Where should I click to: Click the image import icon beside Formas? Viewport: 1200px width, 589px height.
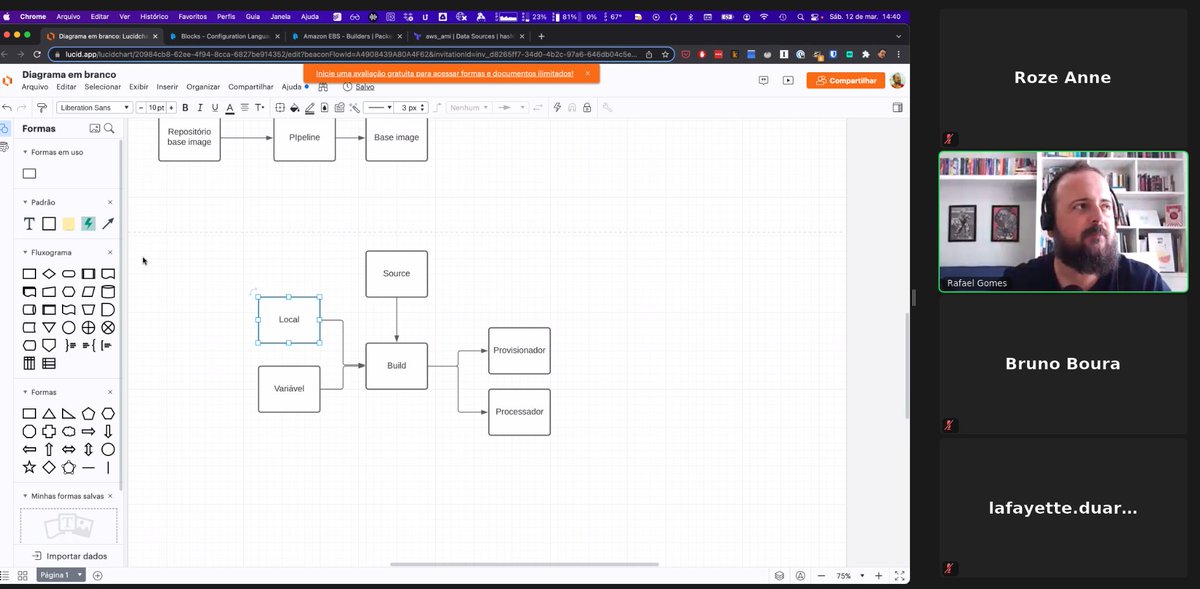click(95, 128)
